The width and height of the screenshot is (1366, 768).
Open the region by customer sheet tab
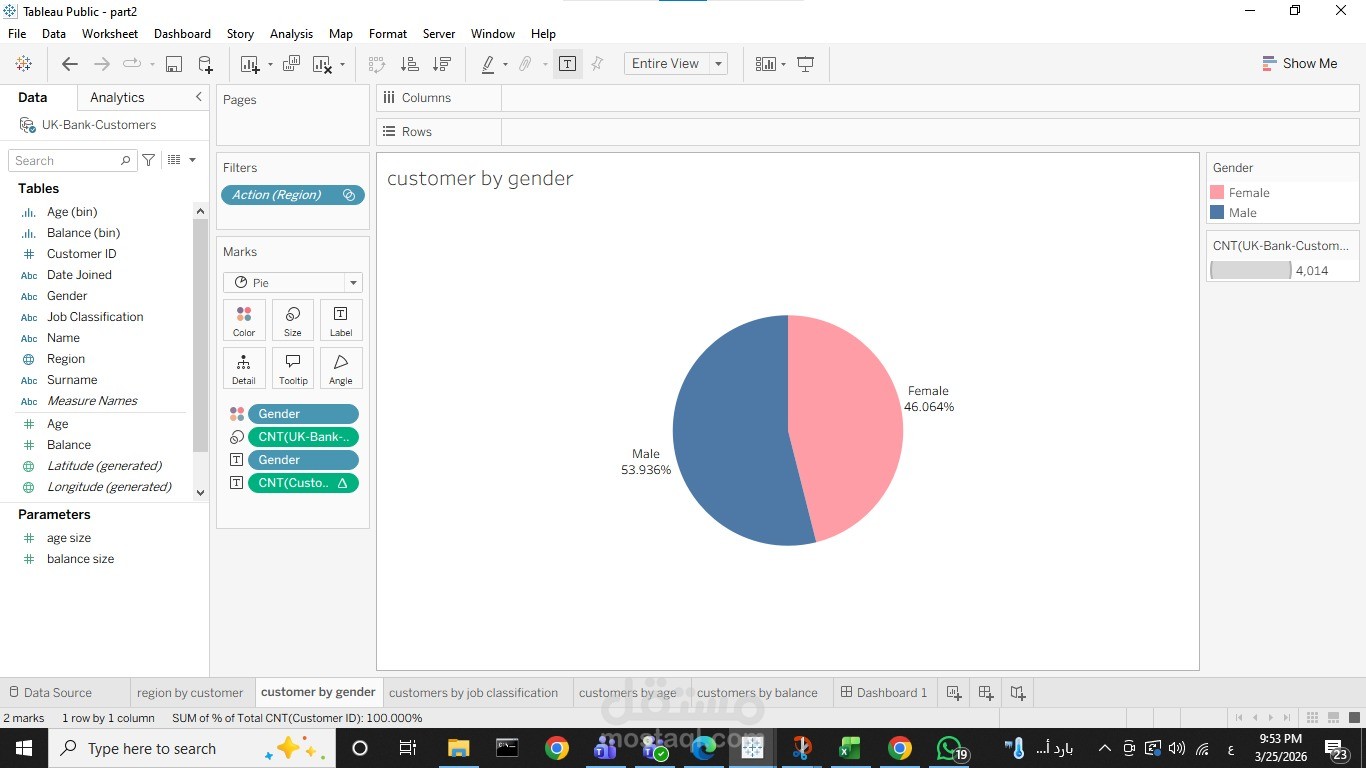190,692
